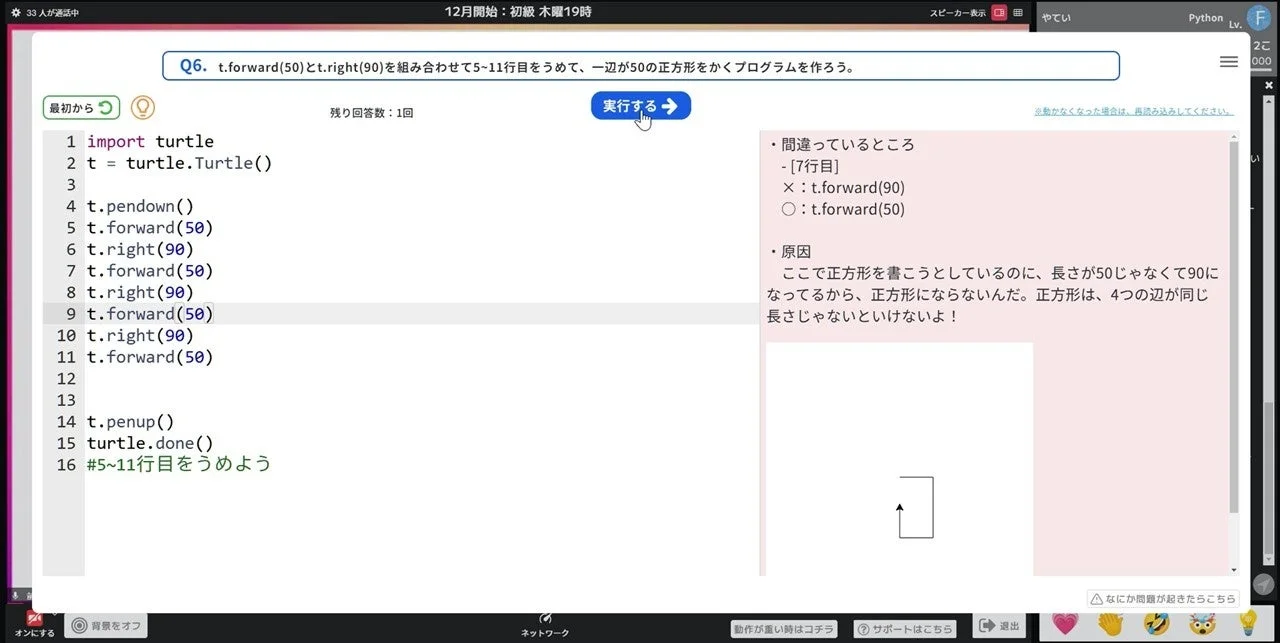
Task: Open the F profile avatar icon
Action: coord(1258,16)
